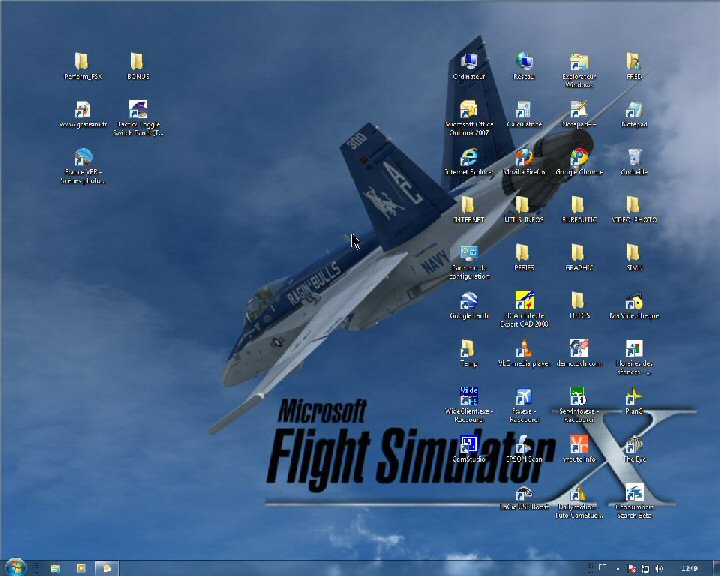Launch VLC media player

click(x=524, y=353)
